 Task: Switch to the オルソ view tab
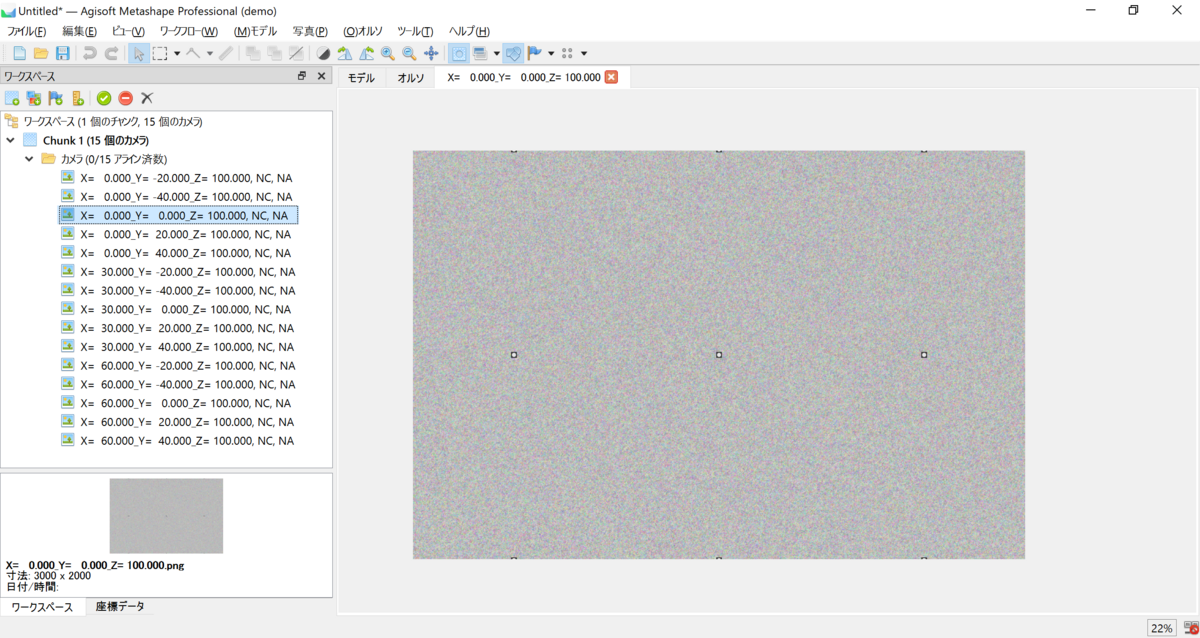[411, 77]
